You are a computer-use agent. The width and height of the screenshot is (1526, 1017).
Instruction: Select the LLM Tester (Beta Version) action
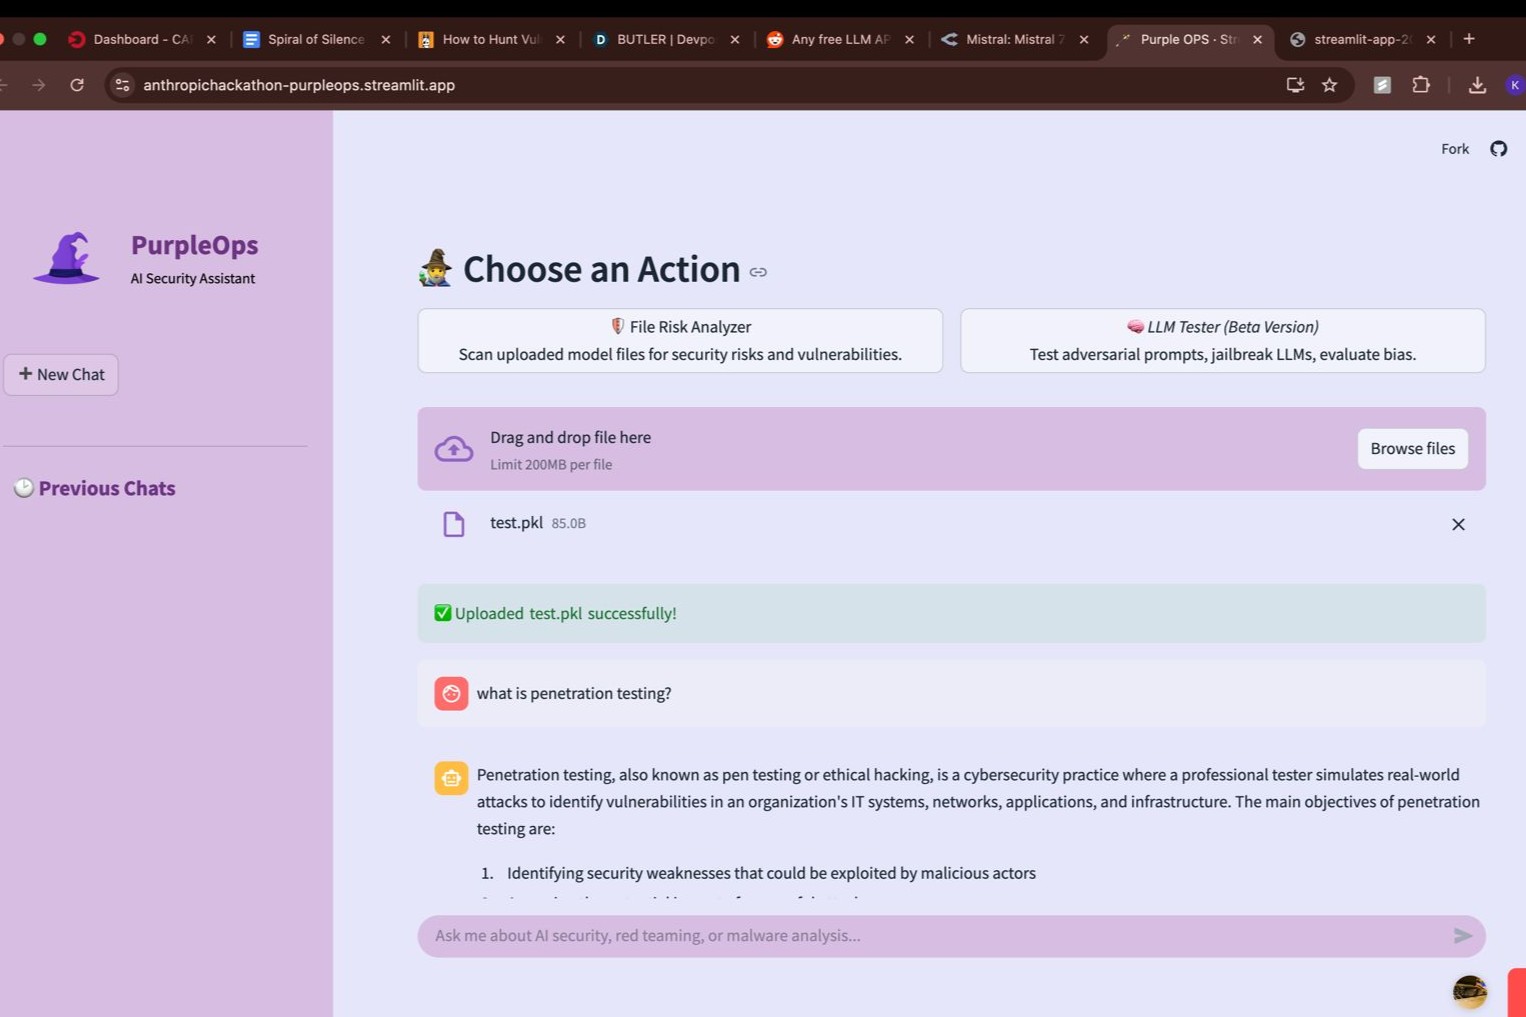[1222, 341]
